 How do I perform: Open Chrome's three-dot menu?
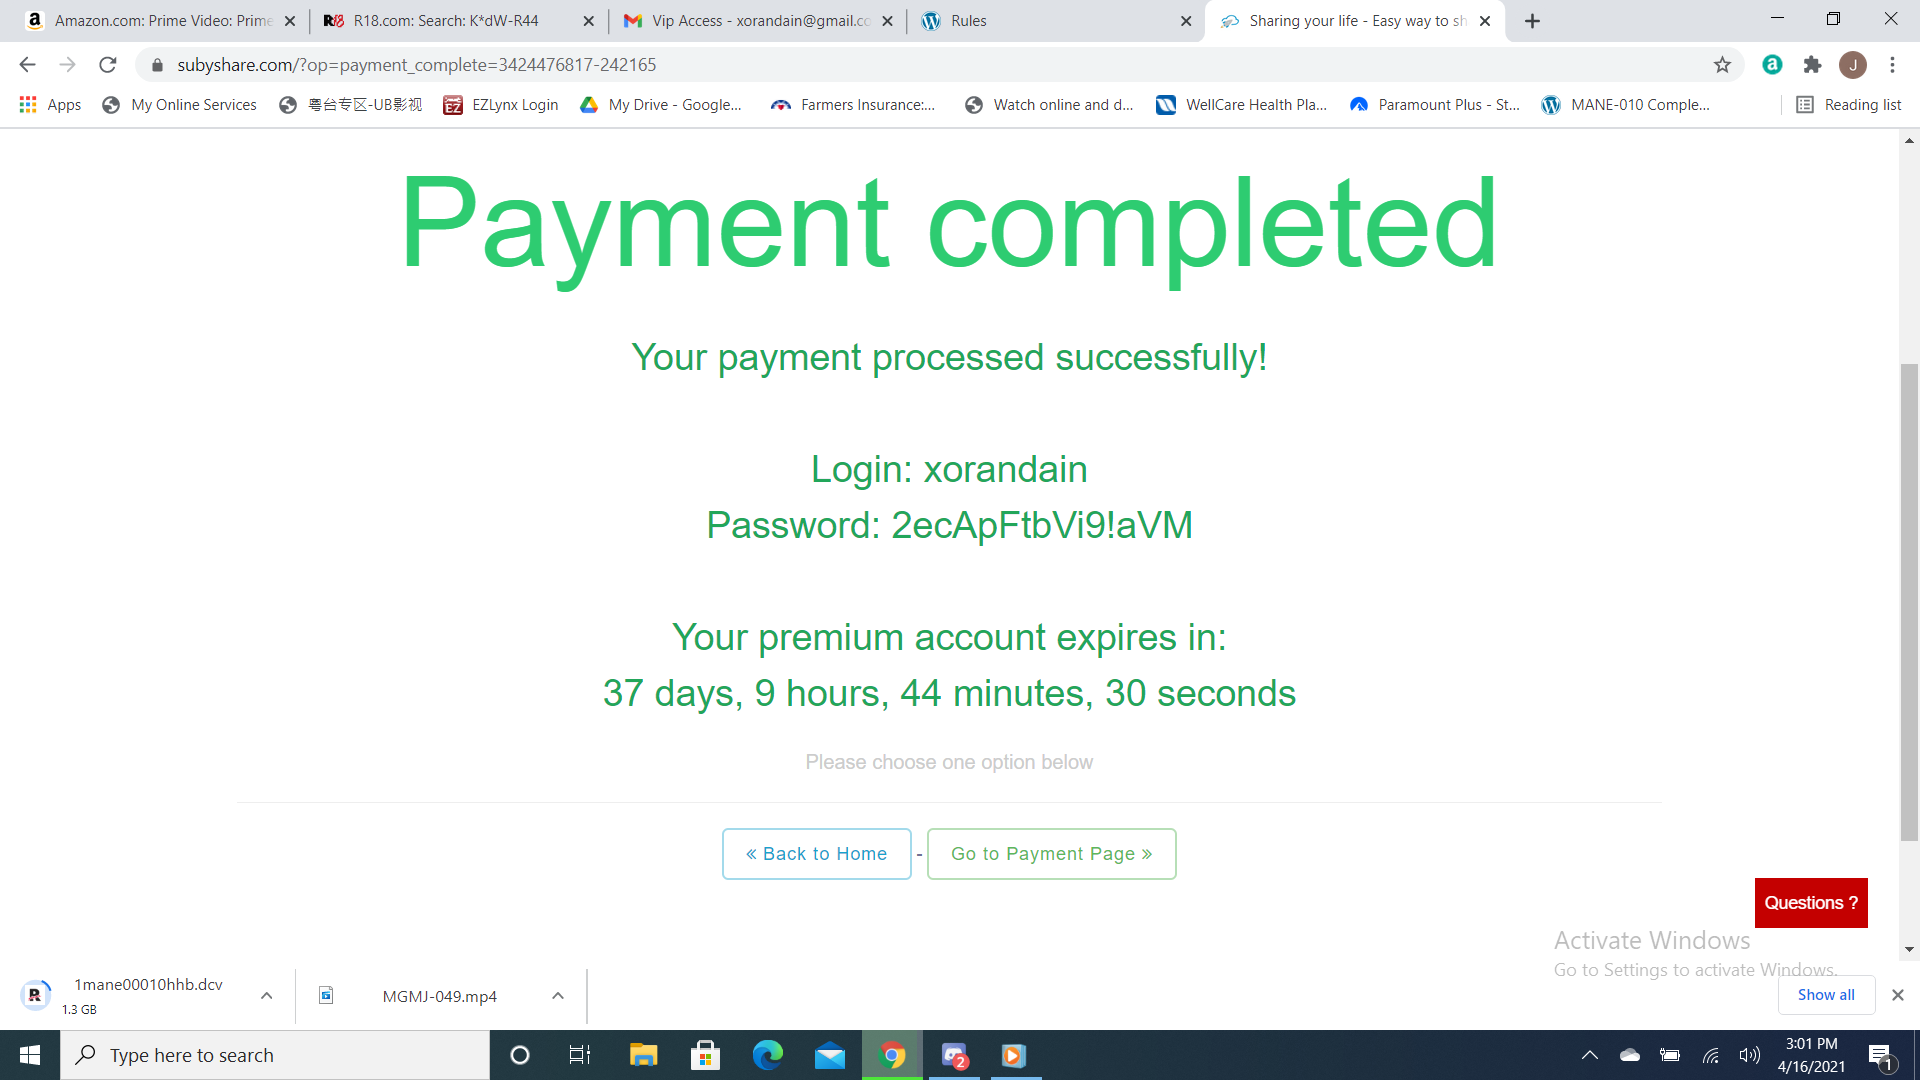point(1892,65)
